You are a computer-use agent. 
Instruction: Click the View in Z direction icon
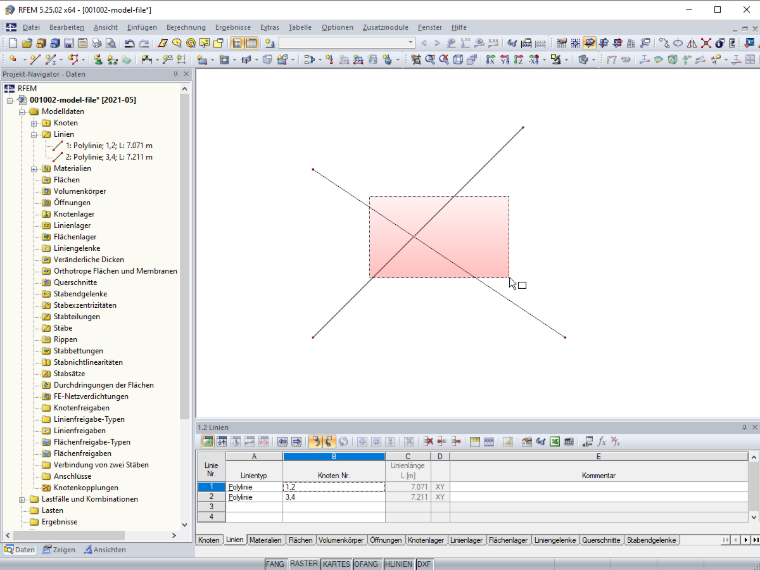(x=519, y=60)
